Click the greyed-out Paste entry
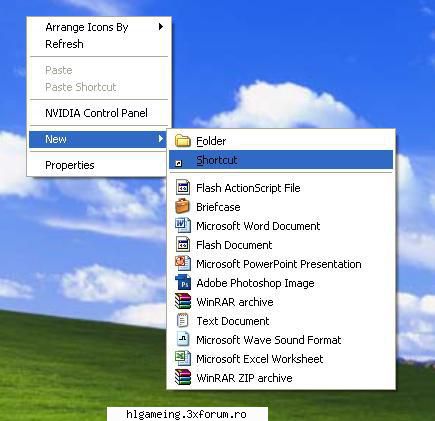Viewport: 435px width, 421px height. tap(99, 70)
